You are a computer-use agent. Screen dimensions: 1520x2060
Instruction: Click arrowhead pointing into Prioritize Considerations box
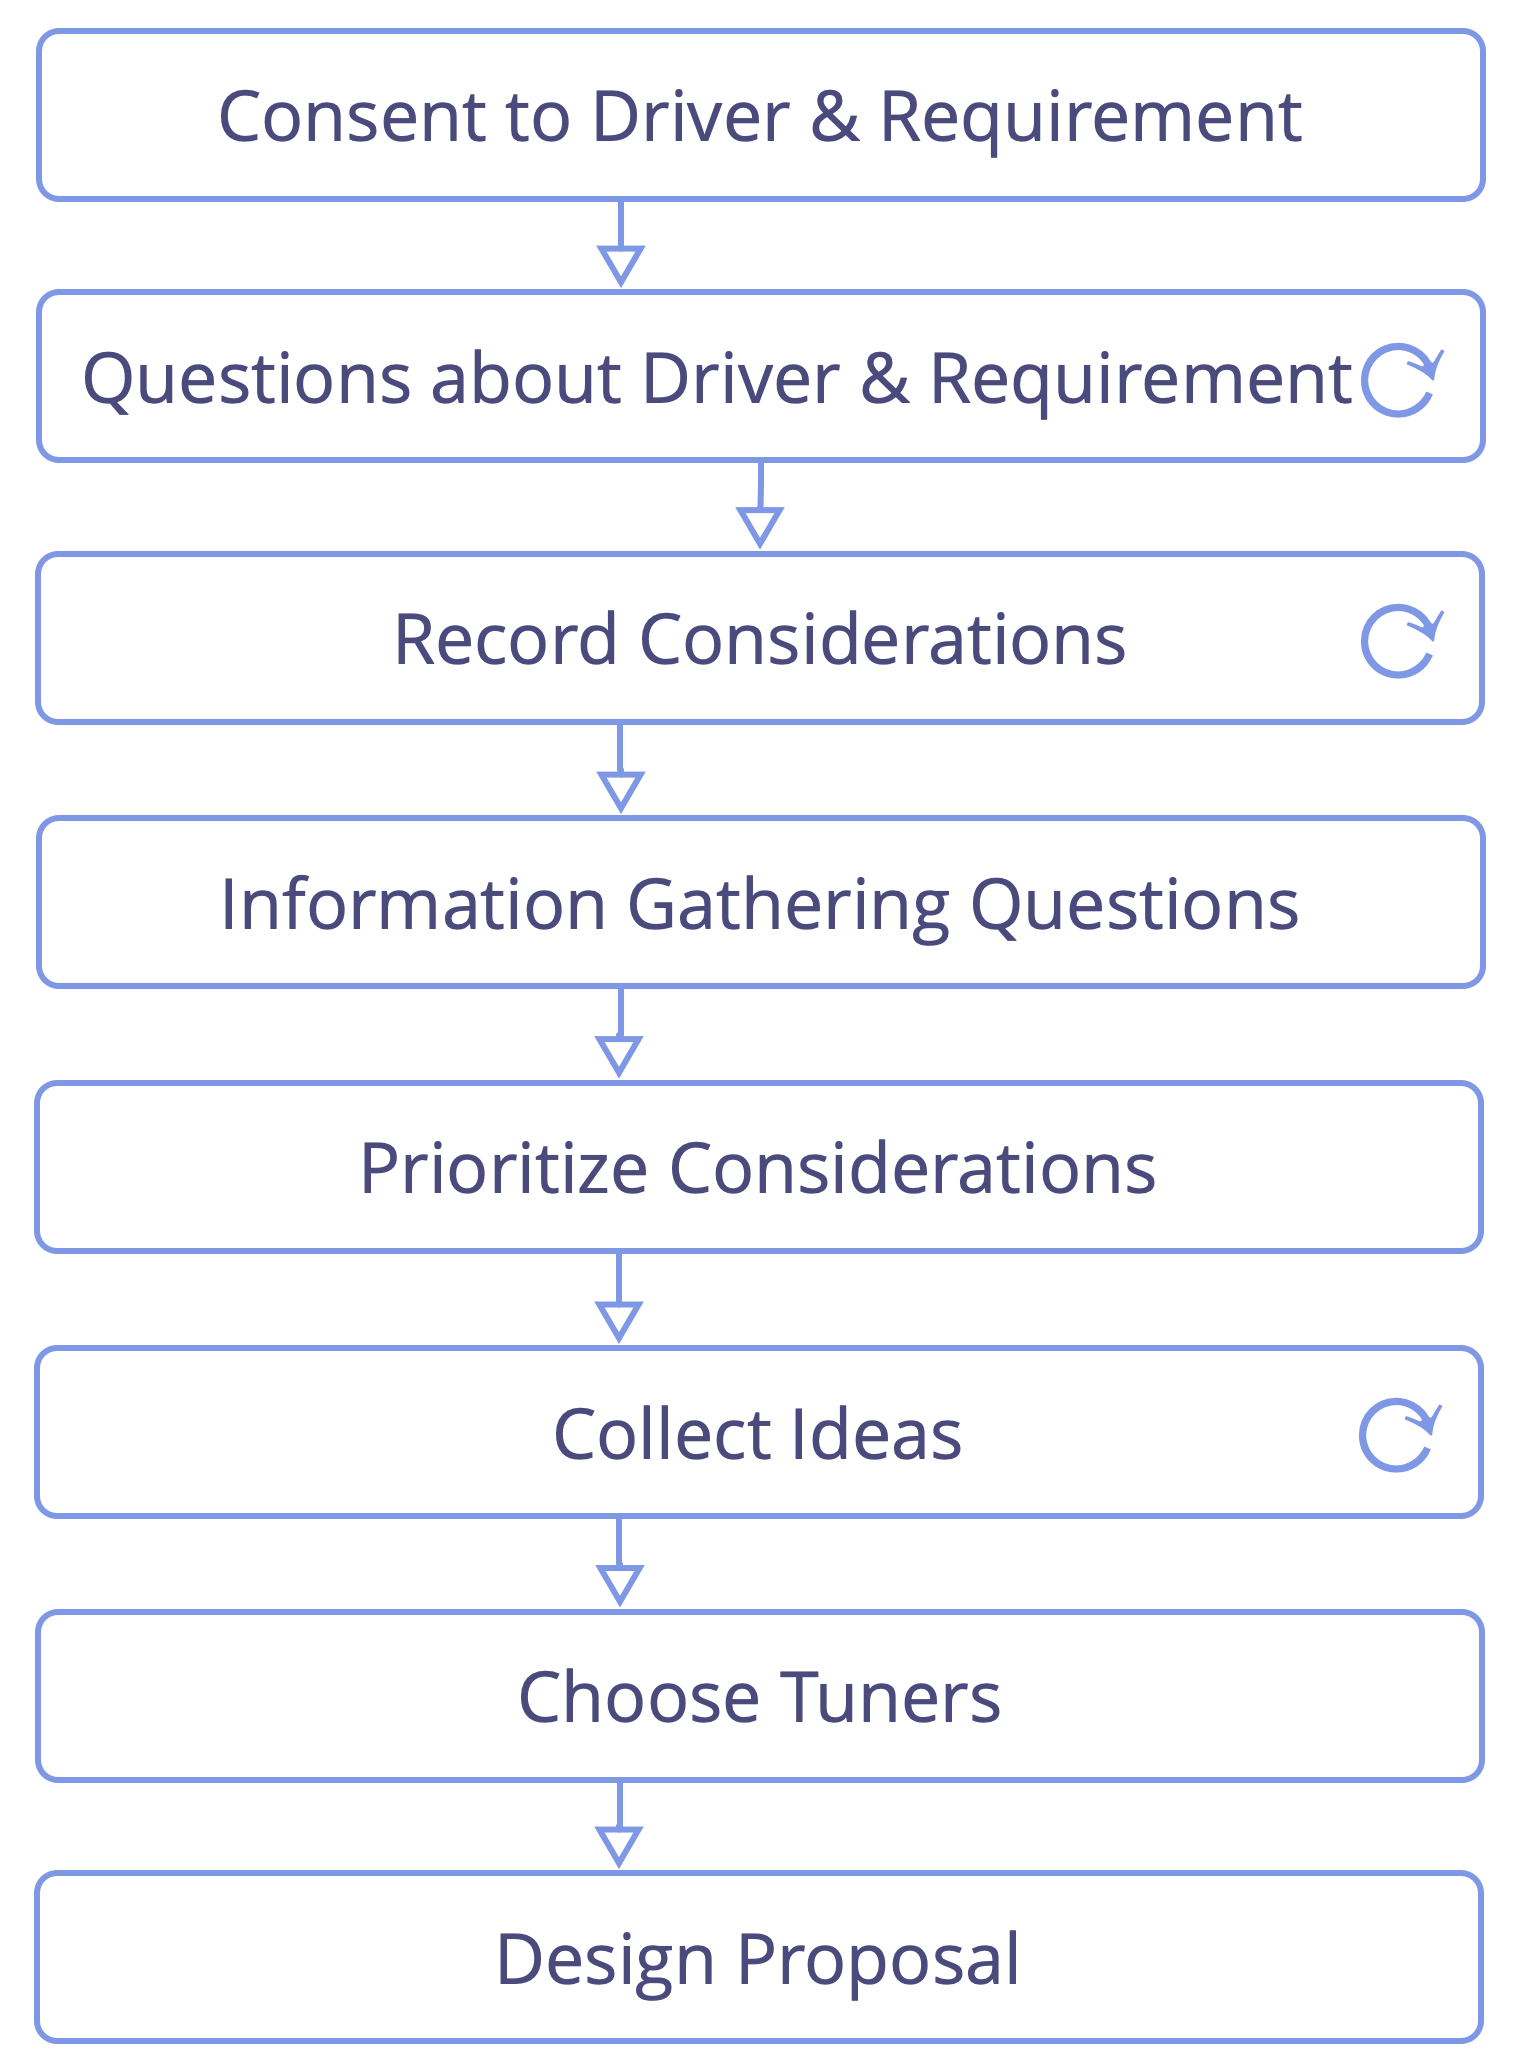[619, 1056]
